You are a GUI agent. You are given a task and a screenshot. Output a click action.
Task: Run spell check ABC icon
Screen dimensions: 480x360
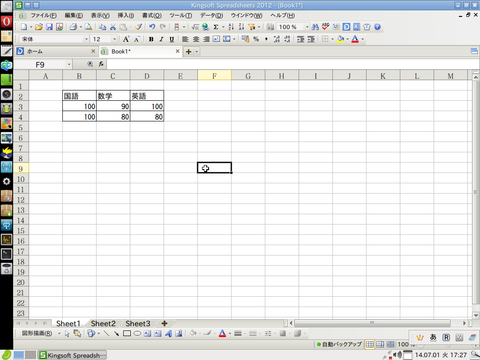326,27
